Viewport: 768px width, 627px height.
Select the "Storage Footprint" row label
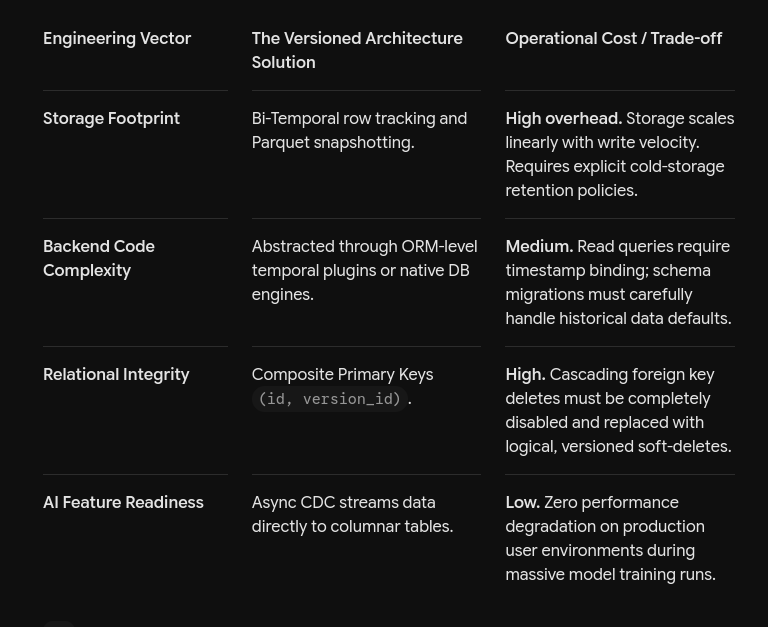(111, 119)
